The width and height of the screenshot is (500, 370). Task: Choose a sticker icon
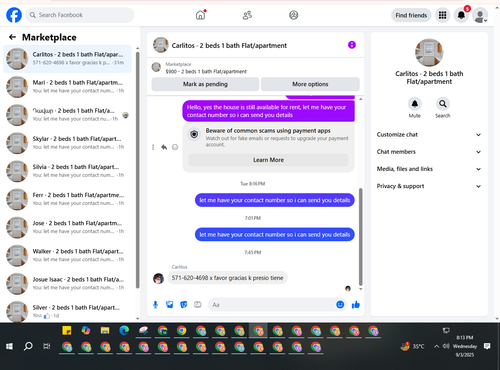(x=184, y=305)
